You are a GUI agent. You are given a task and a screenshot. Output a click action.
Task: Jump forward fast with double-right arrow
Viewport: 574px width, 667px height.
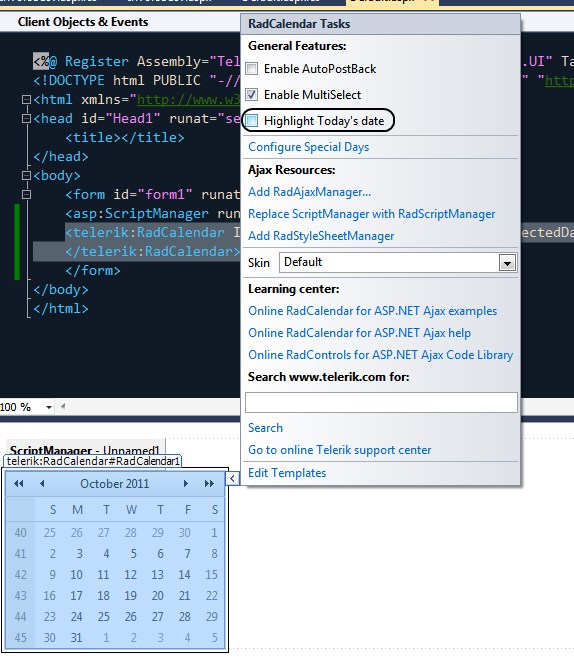coord(209,484)
